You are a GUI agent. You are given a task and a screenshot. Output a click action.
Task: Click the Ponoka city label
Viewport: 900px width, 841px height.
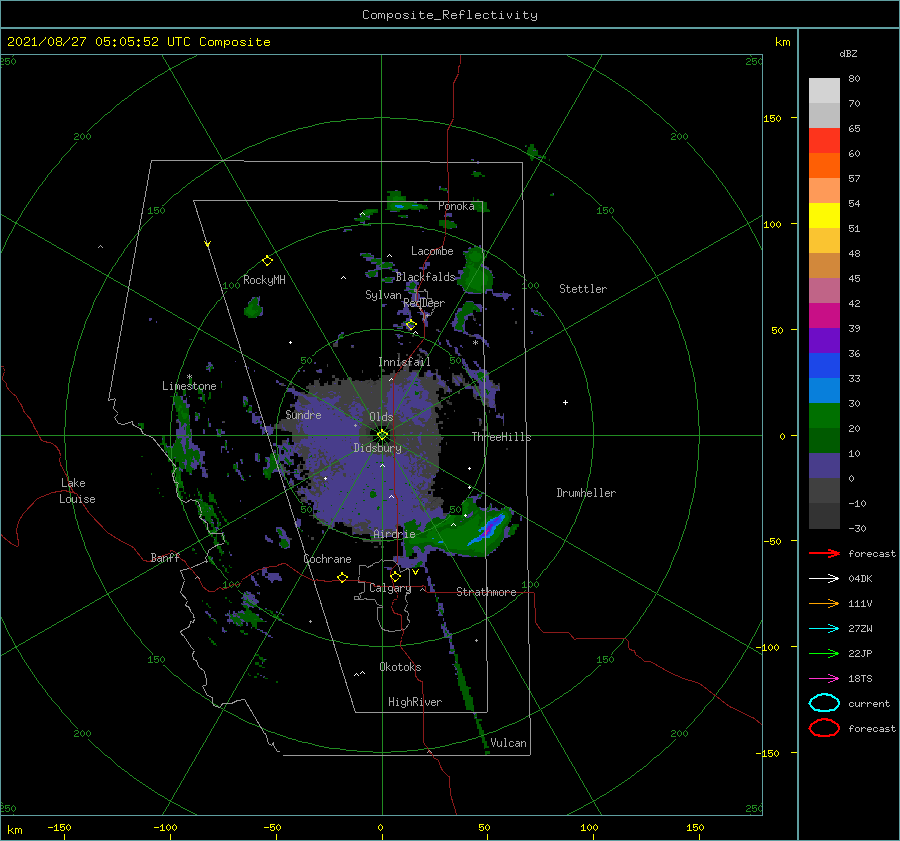click(456, 206)
